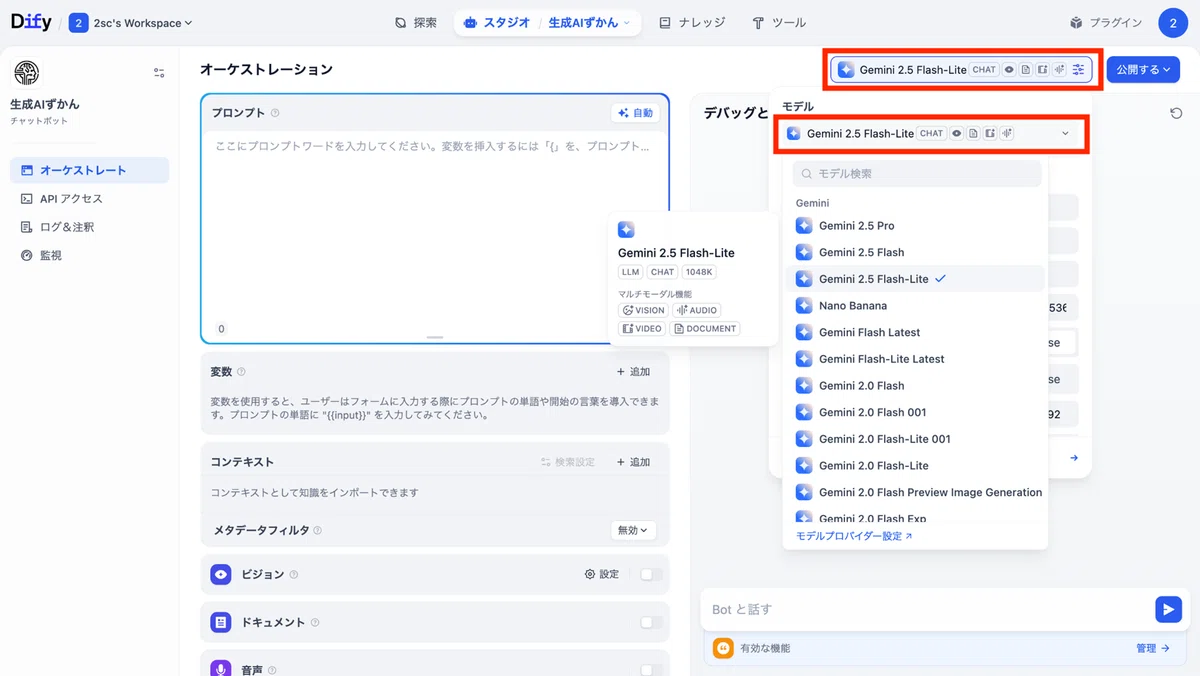This screenshot has height=676, width=1200.
Task: Click the parameter sliders icon in the header model button
Action: [x=1077, y=70]
